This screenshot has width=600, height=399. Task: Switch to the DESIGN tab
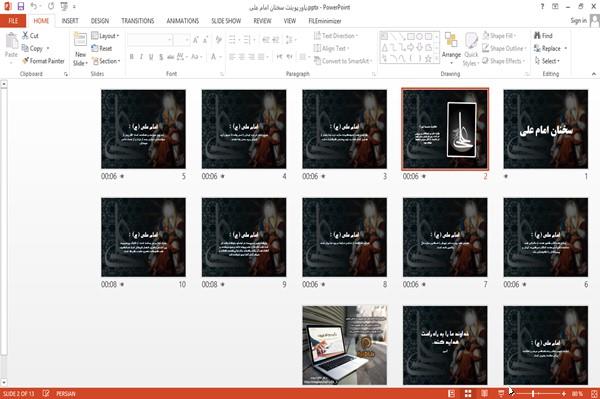click(99, 21)
